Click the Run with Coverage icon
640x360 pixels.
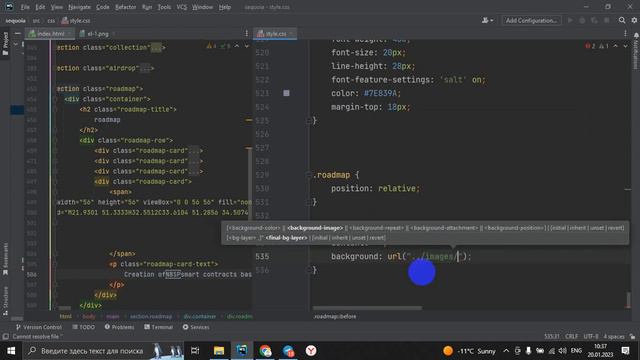click(x=594, y=20)
